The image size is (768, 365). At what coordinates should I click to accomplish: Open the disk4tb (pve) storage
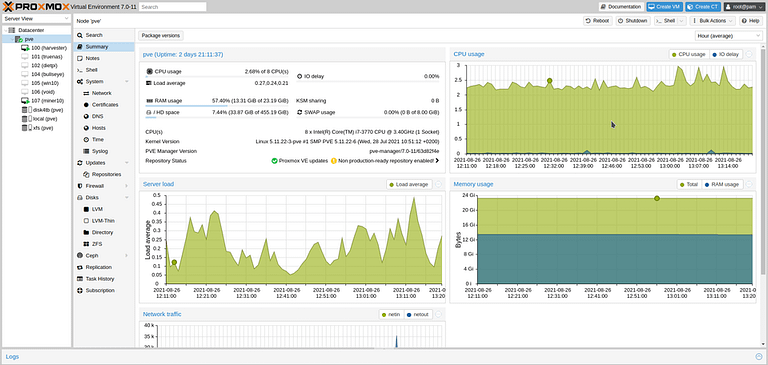pyautogui.click(x=43, y=110)
